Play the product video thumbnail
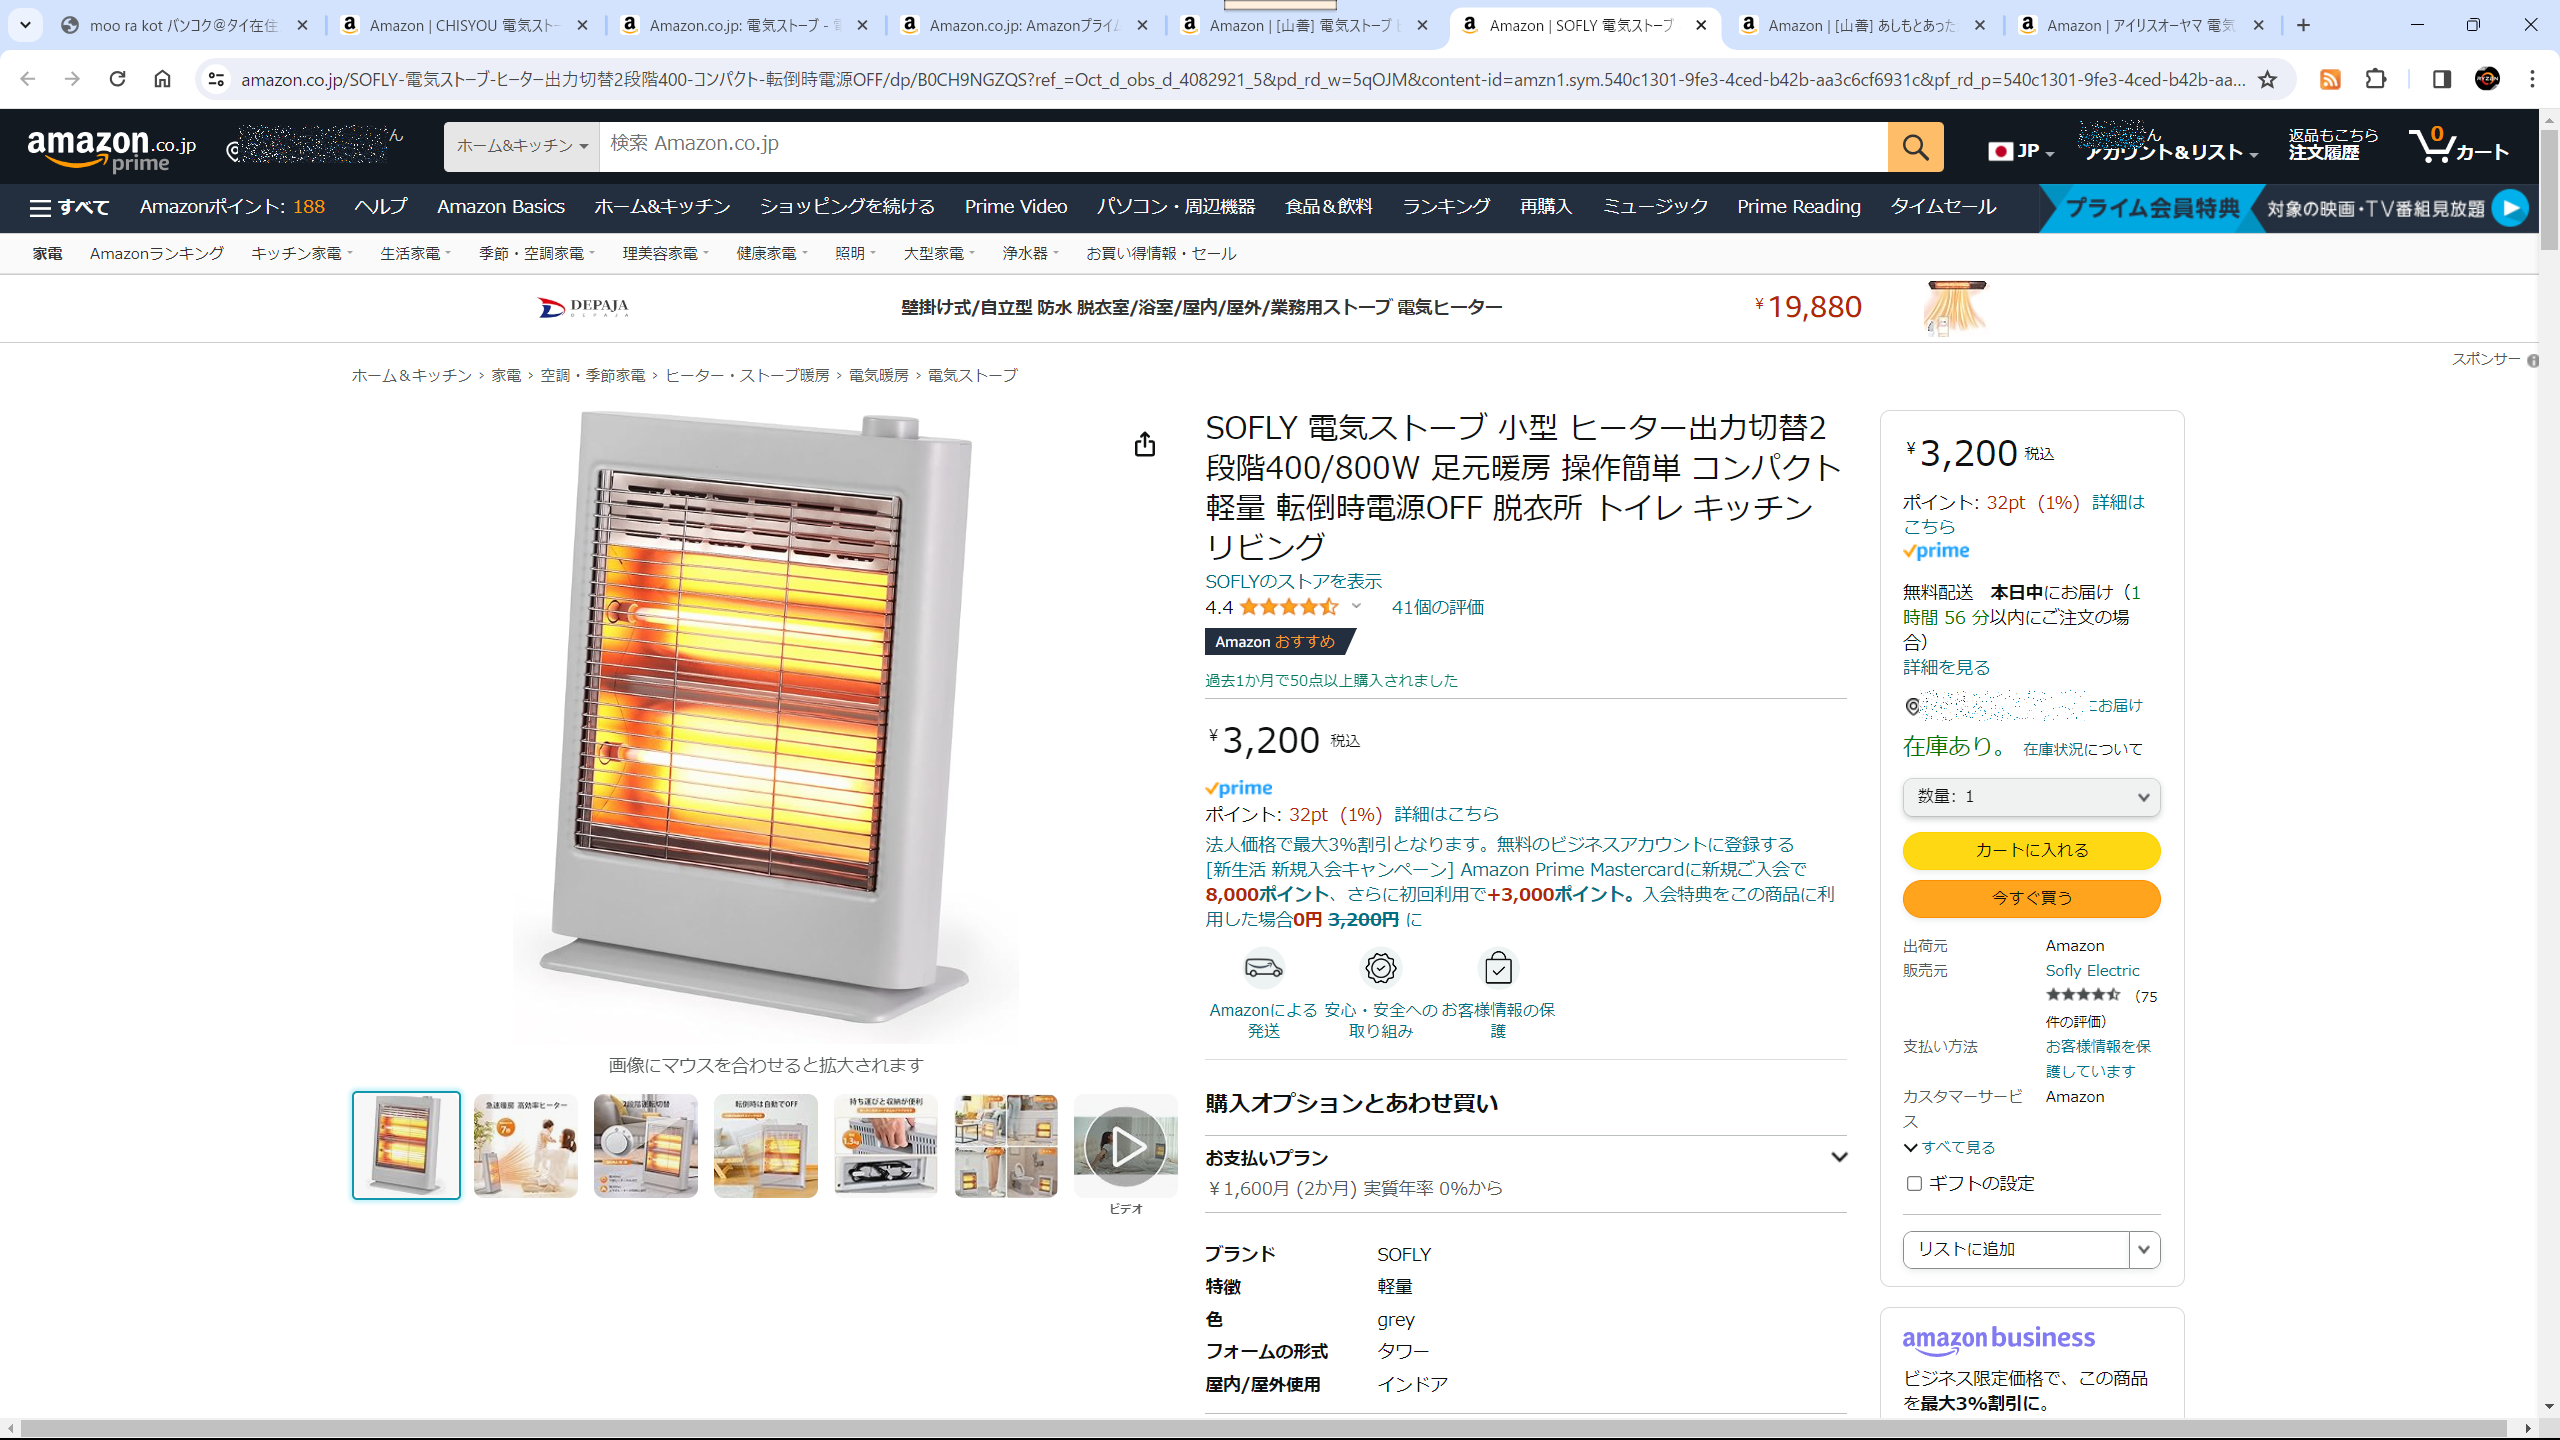2560x1440 pixels. (x=1125, y=1146)
